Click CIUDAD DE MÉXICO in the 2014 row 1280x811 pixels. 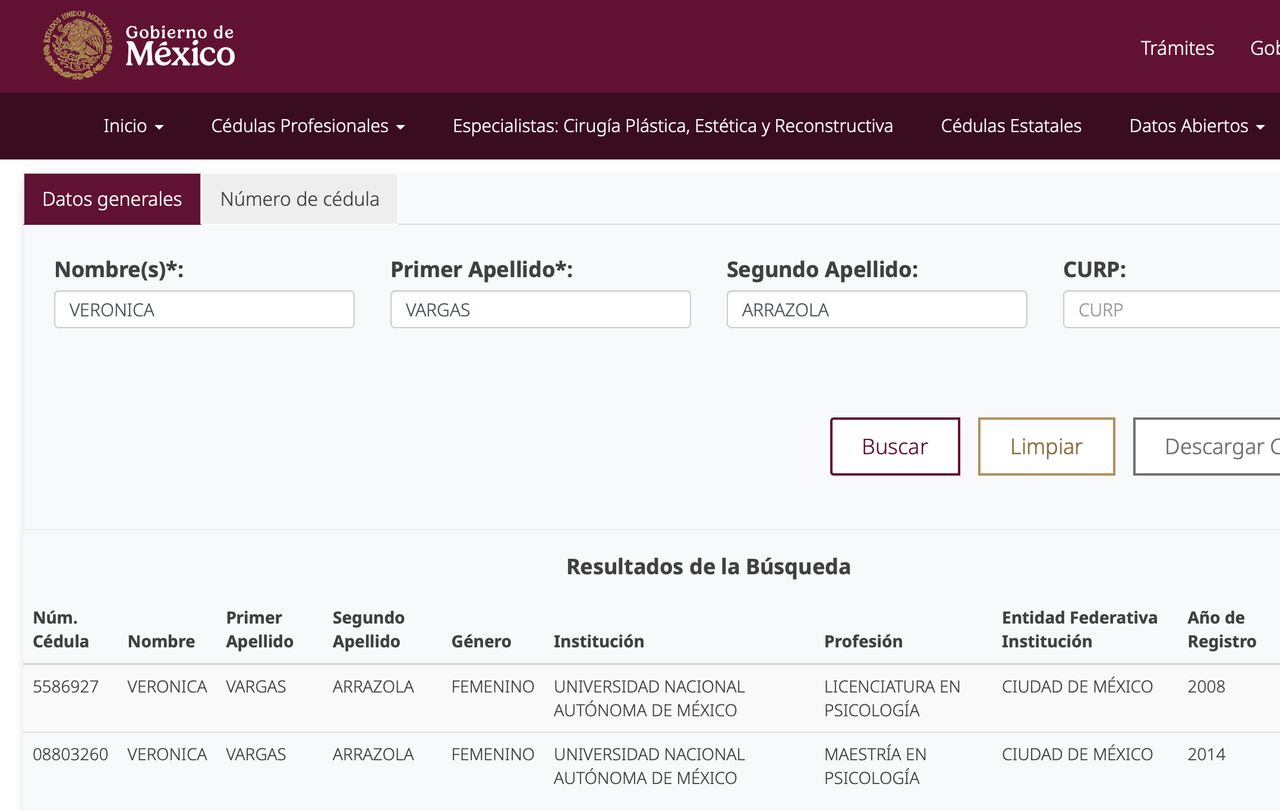[x=1077, y=755]
